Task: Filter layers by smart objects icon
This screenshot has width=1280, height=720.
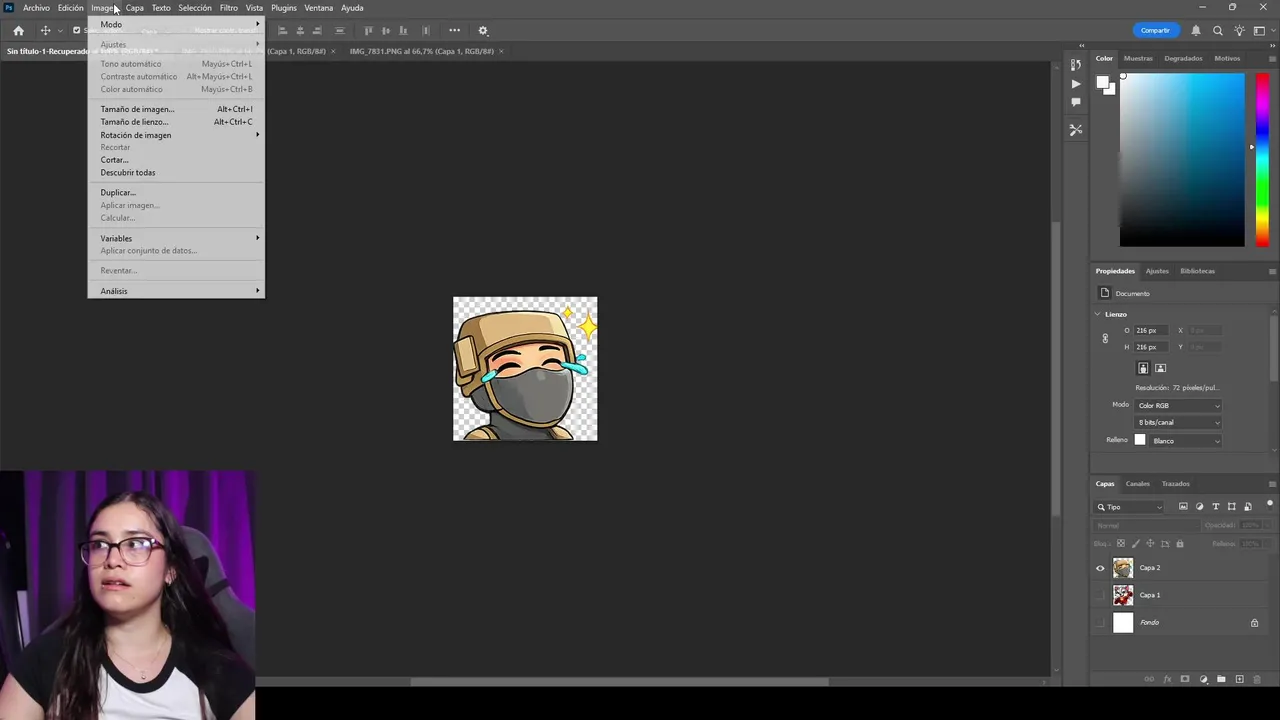Action: click(1248, 507)
